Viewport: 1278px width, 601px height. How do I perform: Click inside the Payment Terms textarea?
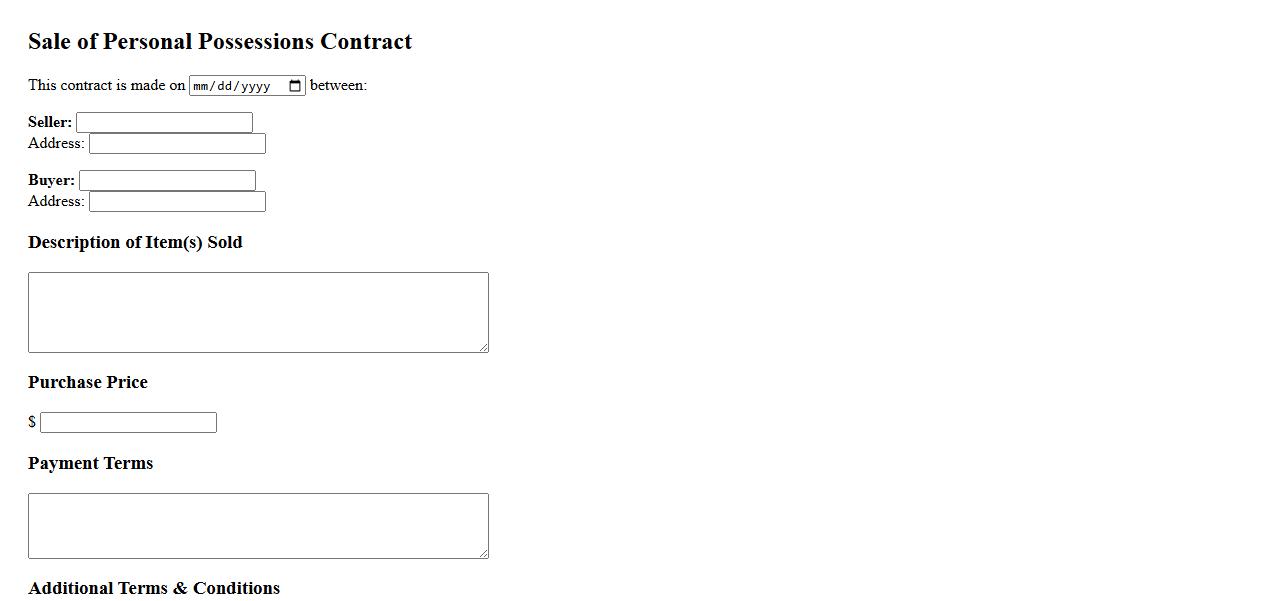click(x=258, y=525)
